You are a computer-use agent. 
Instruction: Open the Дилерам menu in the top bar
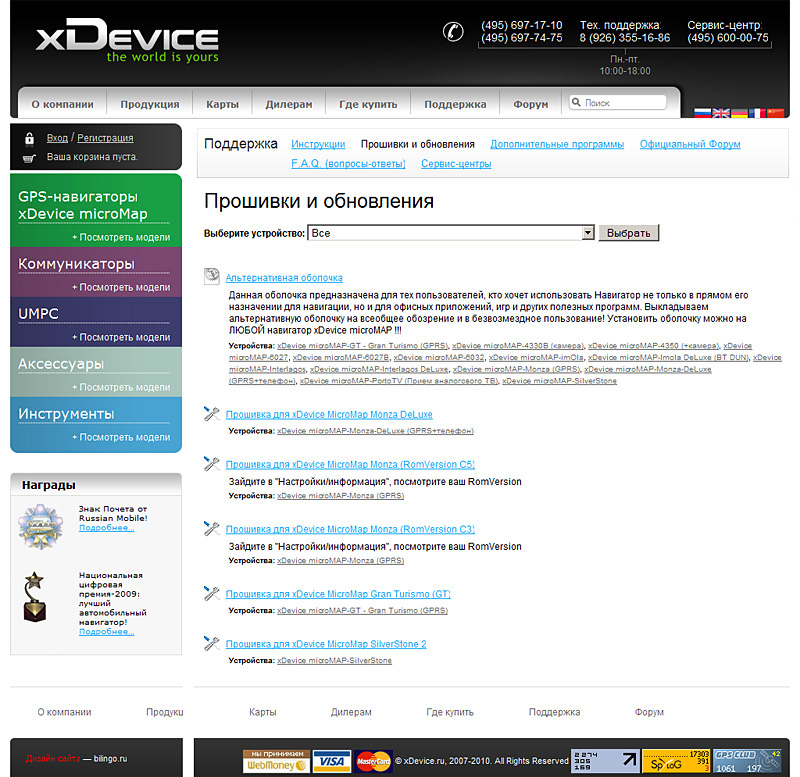point(289,104)
